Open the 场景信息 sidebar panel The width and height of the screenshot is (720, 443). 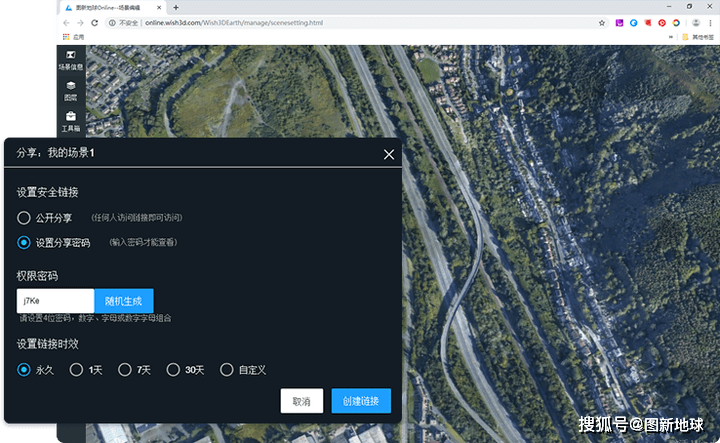pyautogui.click(x=70, y=60)
